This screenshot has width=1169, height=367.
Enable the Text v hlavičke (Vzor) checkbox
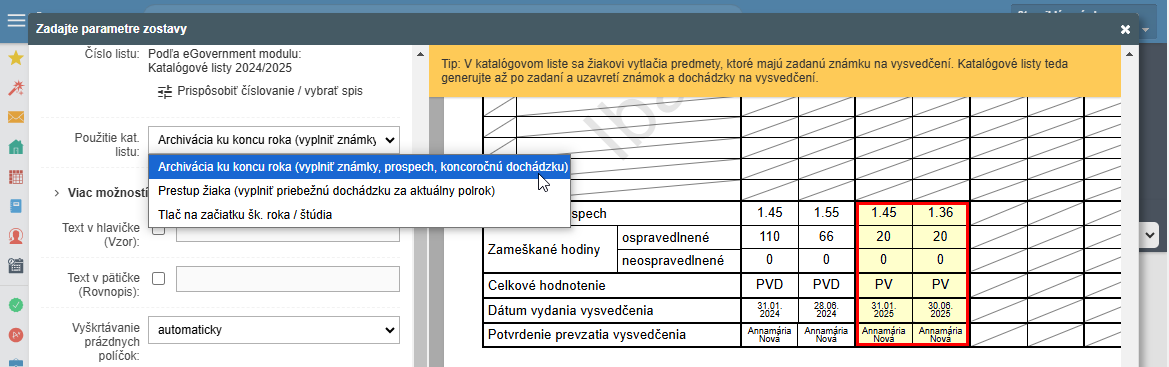pyautogui.click(x=158, y=230)
